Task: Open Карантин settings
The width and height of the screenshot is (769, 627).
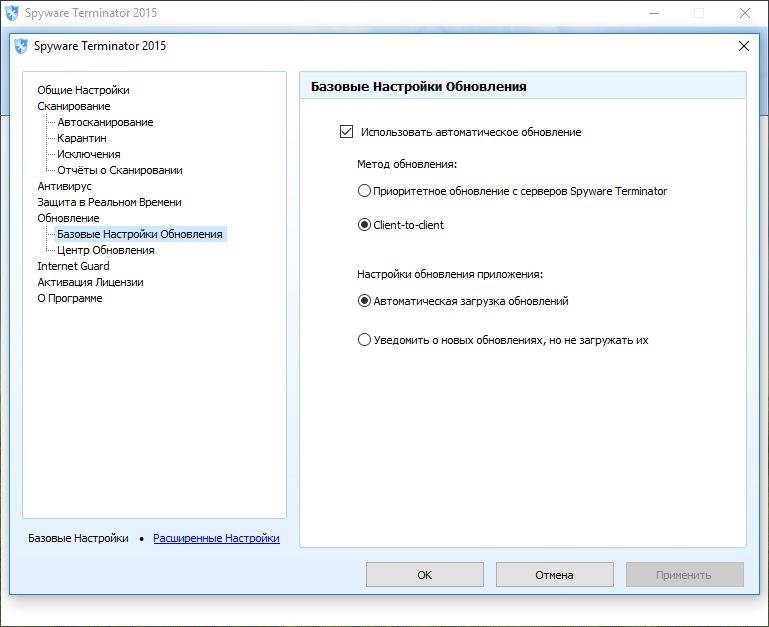Action: pos(81,138)
